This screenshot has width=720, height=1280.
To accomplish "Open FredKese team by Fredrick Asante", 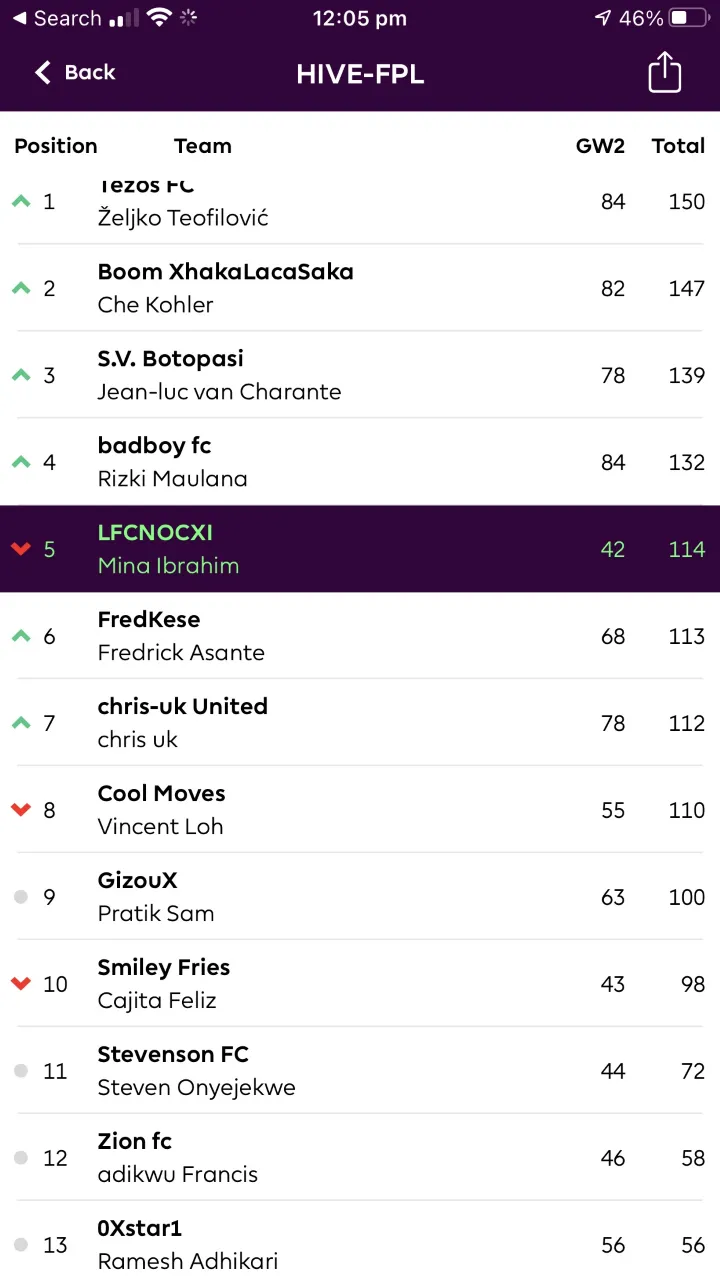I will coord(360,636).
